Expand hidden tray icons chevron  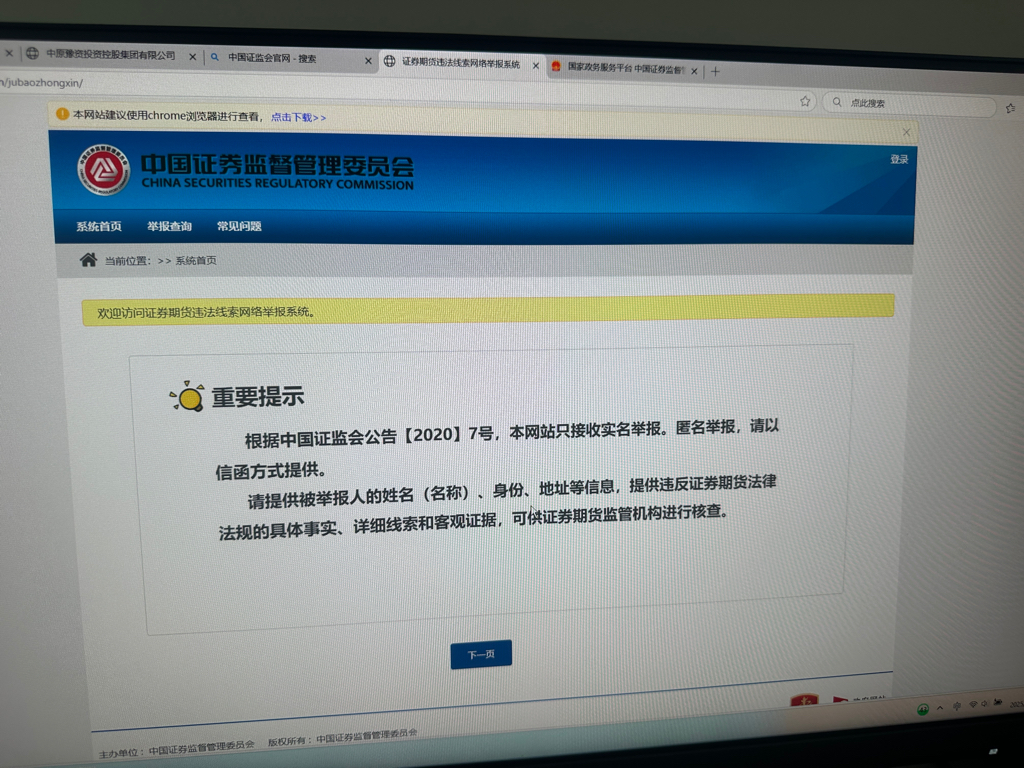940,708
